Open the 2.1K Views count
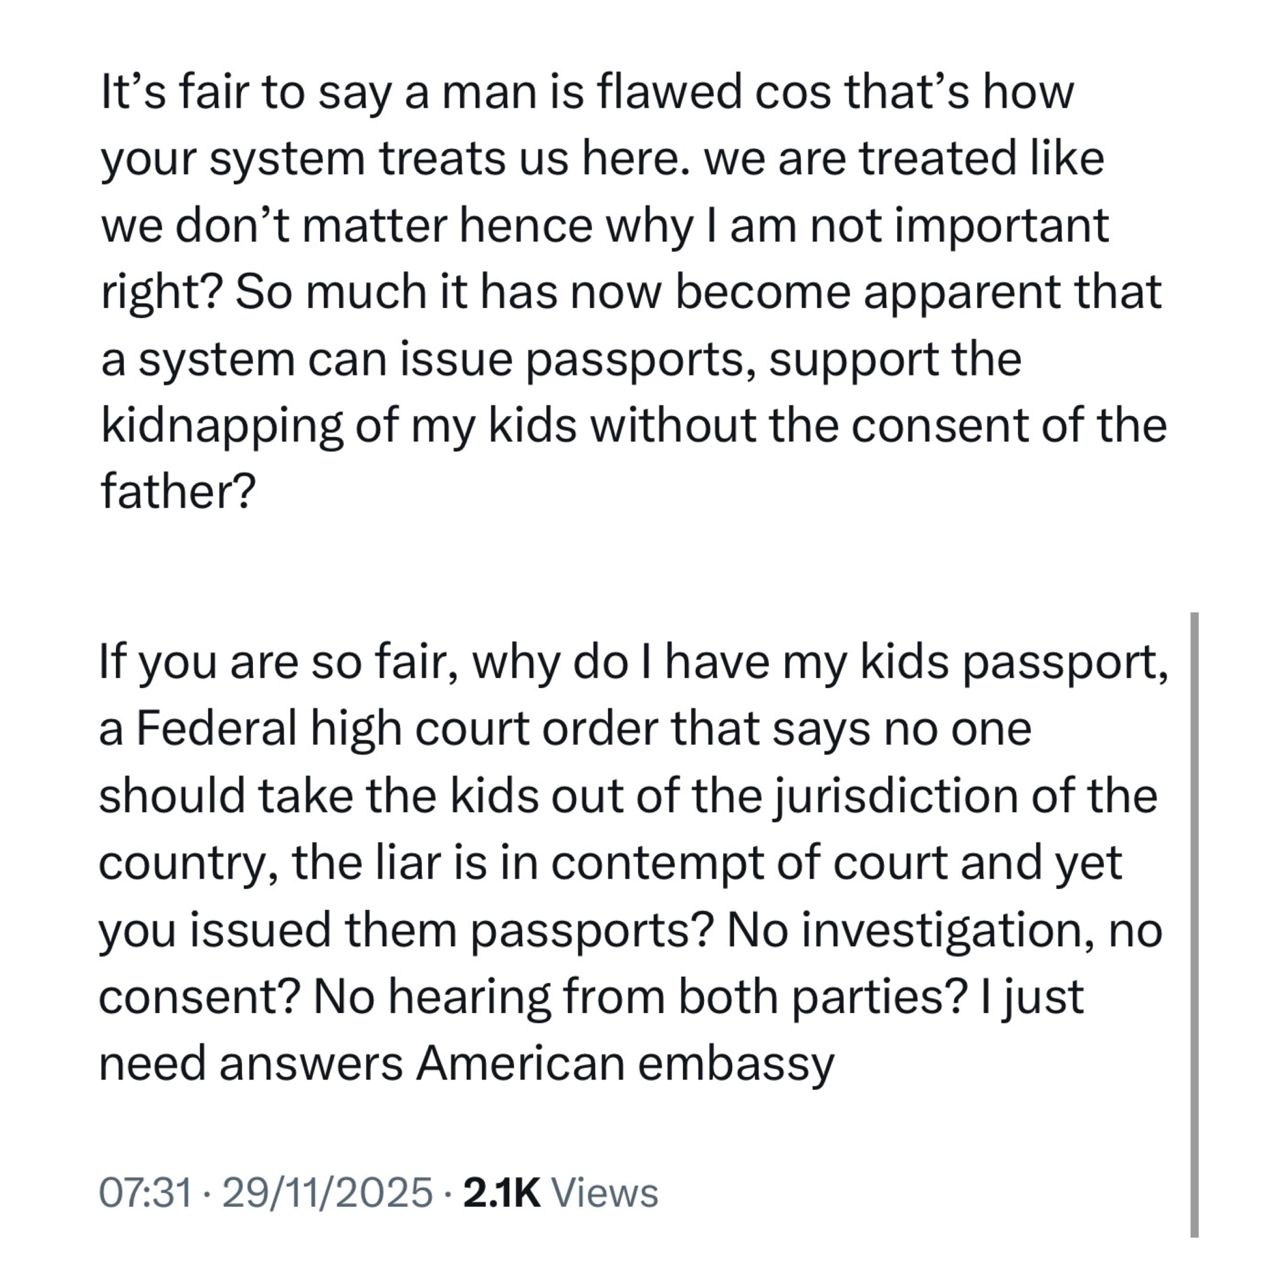This screenshot has width=1280, height=1280. 562,1193
